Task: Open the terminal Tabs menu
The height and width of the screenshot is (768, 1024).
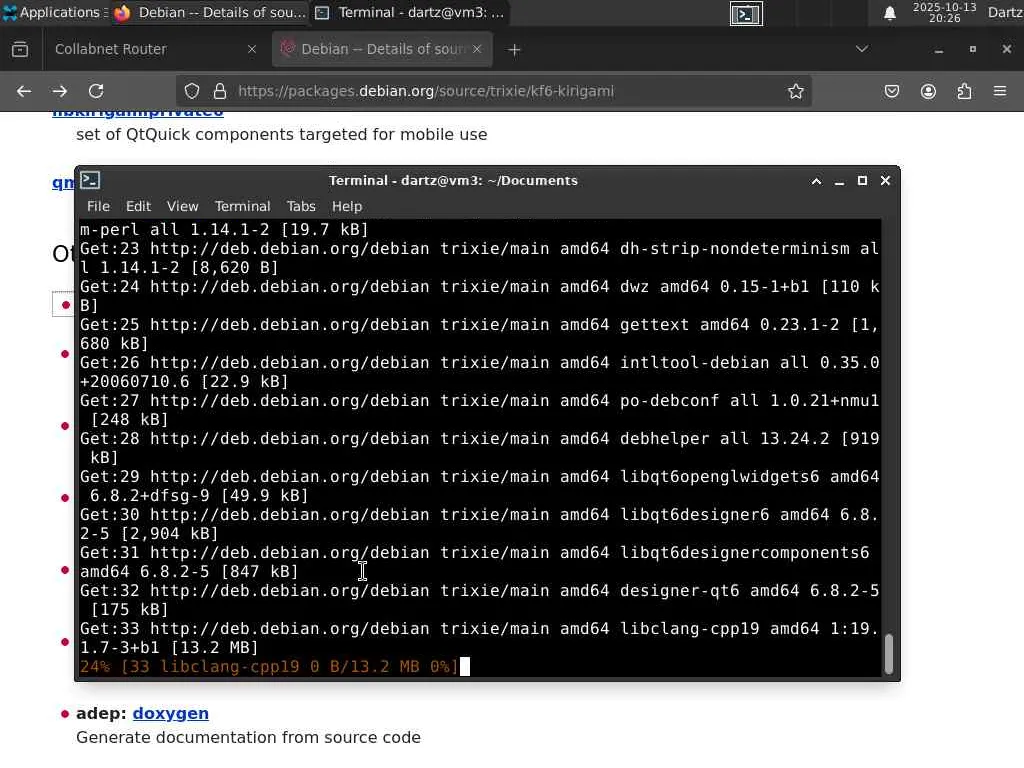Action: point(301,206)
